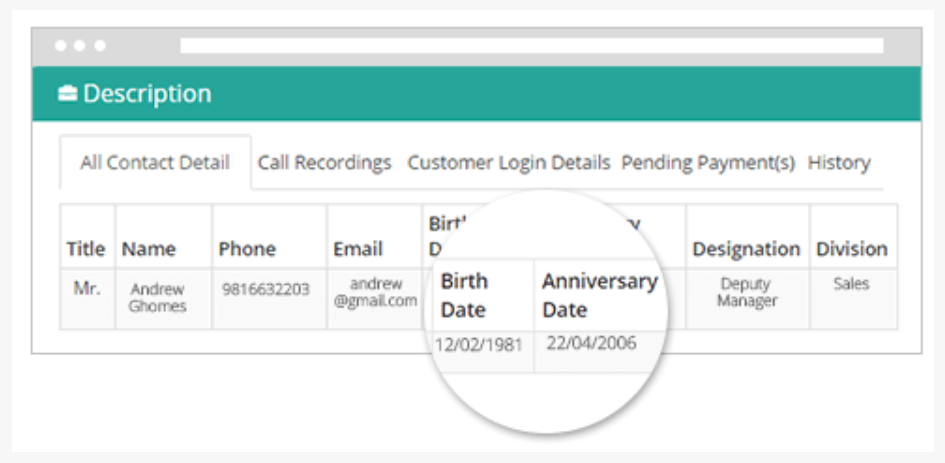Open the Customer Login Details tab

tap(509, 163)
